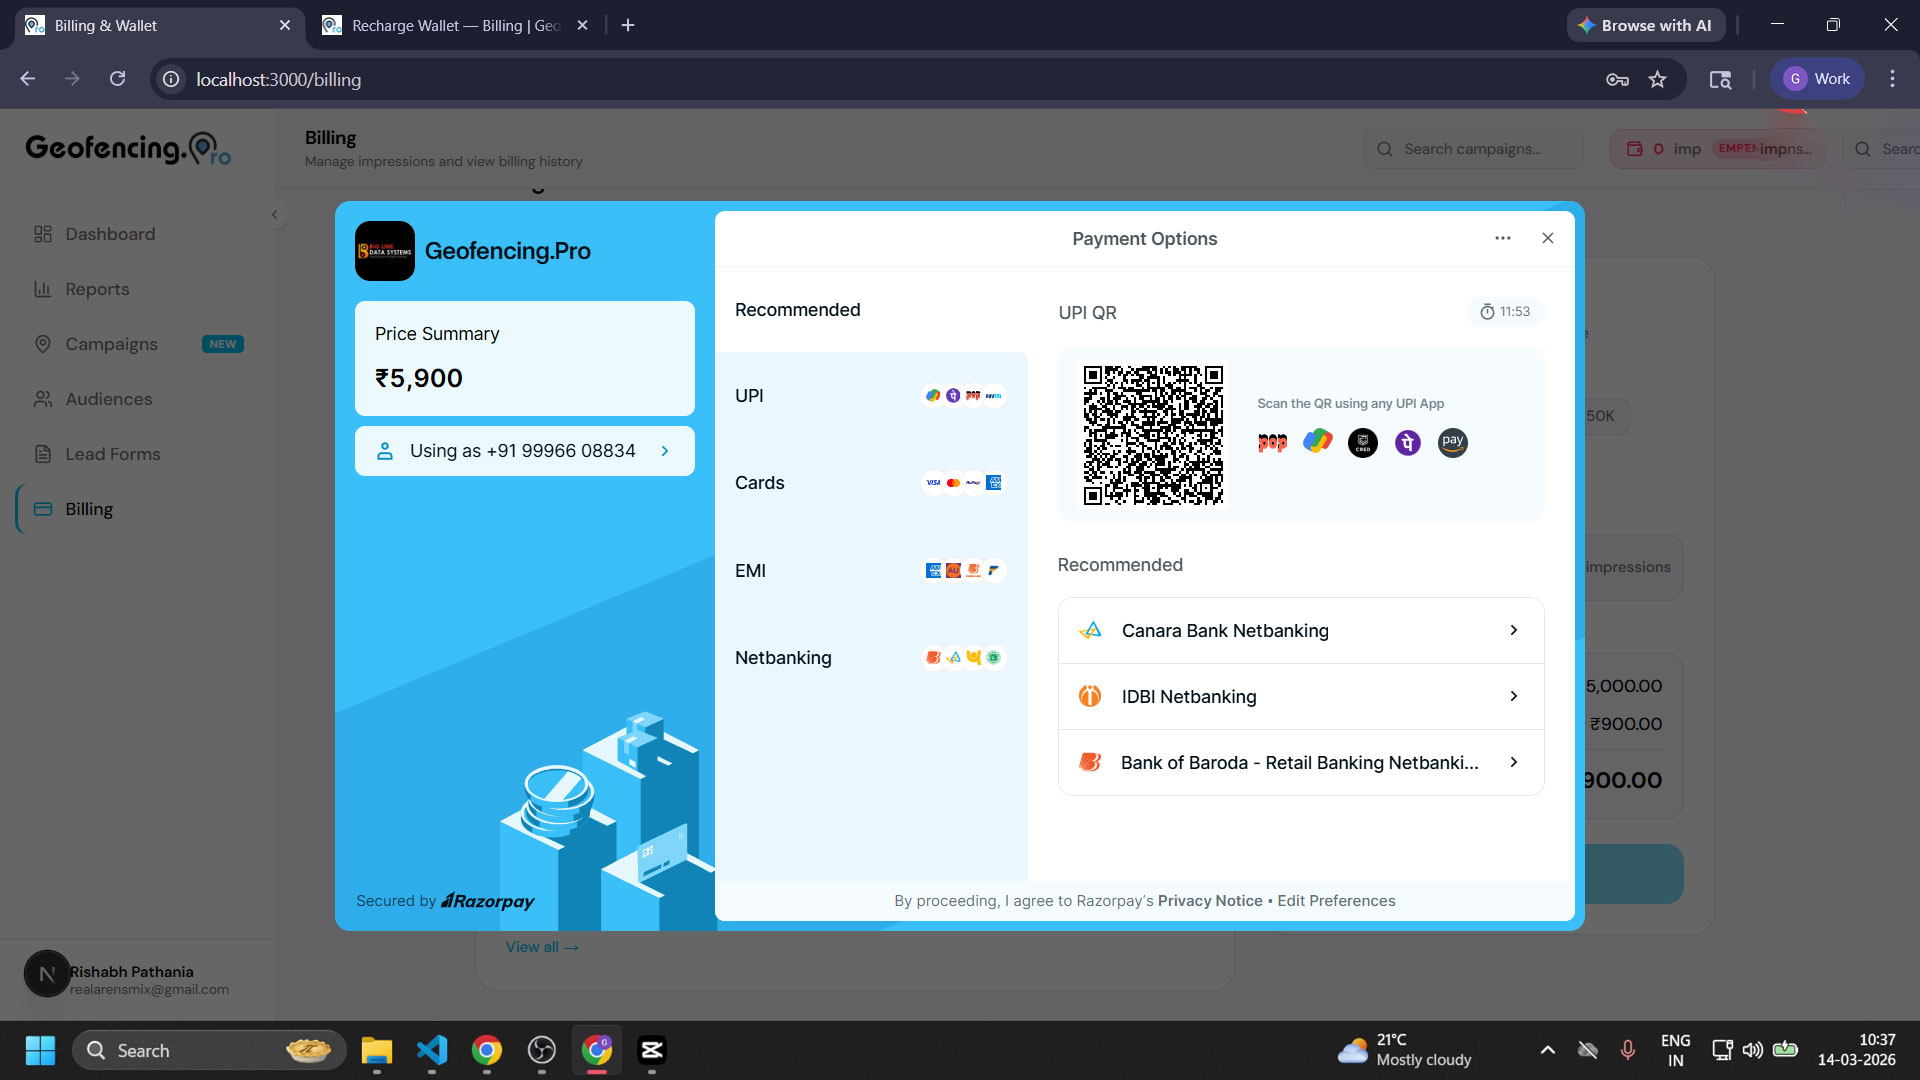This screenshot has width=1920, height=1080.
Task: Open the three-dot payment options menu
Action: pyautogui.click(x=1503, y=238)
